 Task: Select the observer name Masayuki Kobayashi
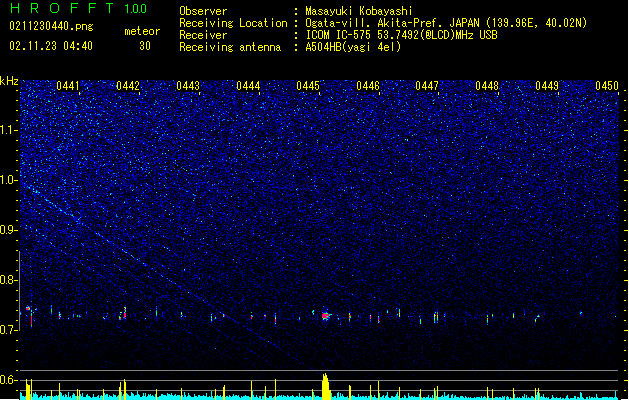point(359,11)
